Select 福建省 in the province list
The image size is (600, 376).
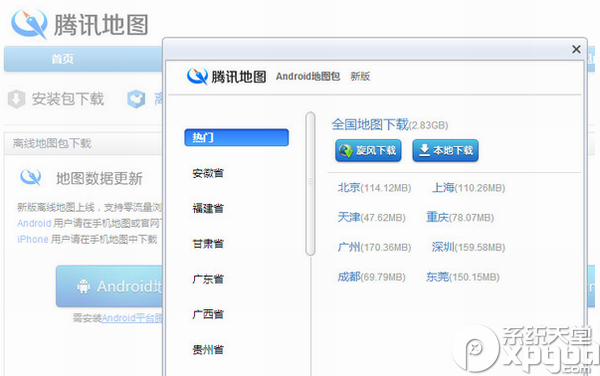[x=208, y=208]
